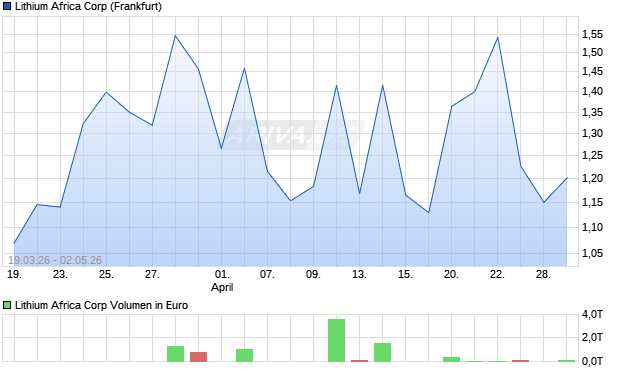Click the date range 19.03.26 - 02.05.26

[55, 260]
